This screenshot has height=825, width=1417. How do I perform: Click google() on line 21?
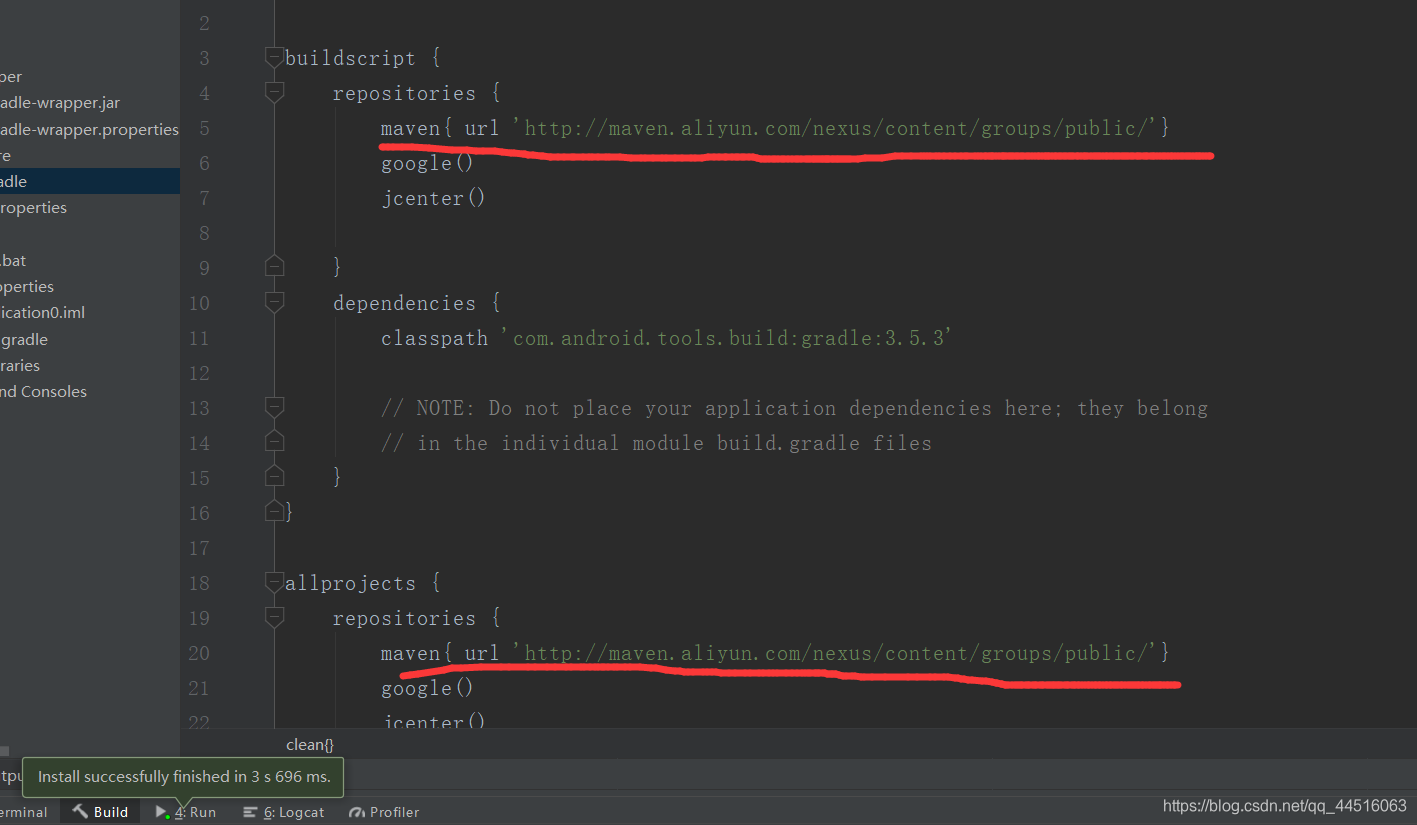(x=427, y=688)
